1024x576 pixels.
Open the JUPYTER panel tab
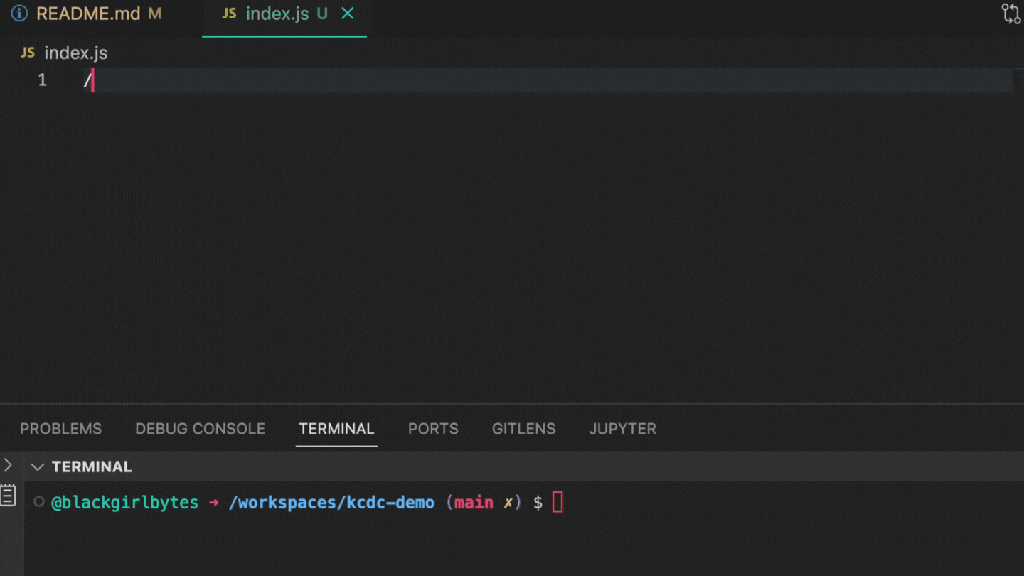tap(623, 428)
